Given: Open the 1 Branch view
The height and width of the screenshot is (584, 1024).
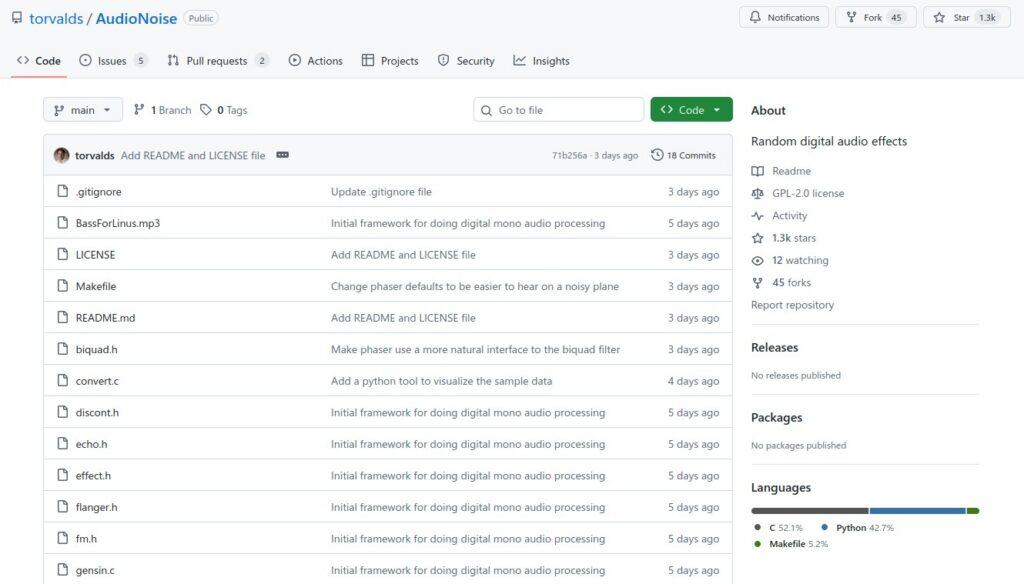Looking at the screenshot, I should tap(161, 110).
